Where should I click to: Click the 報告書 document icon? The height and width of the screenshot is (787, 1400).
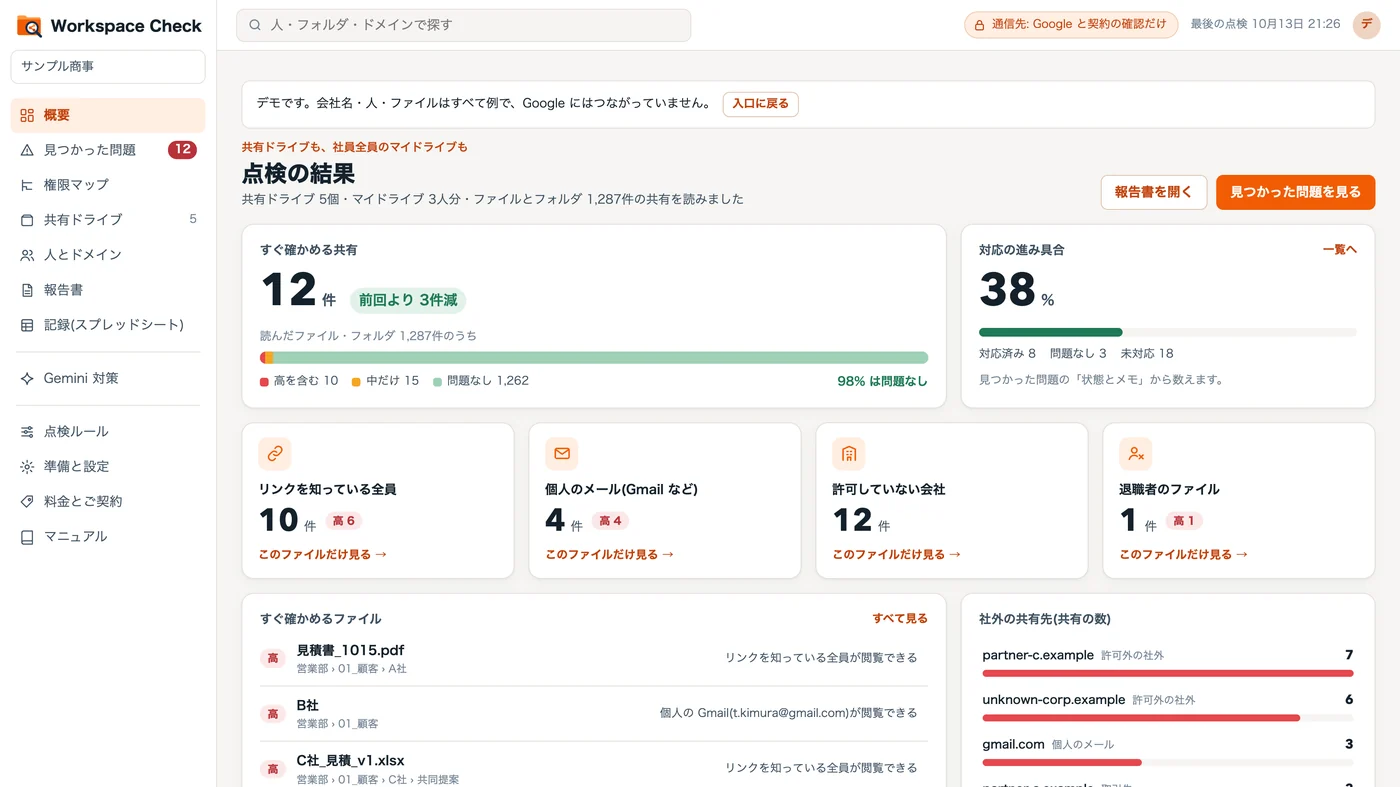tap(27, 290)
